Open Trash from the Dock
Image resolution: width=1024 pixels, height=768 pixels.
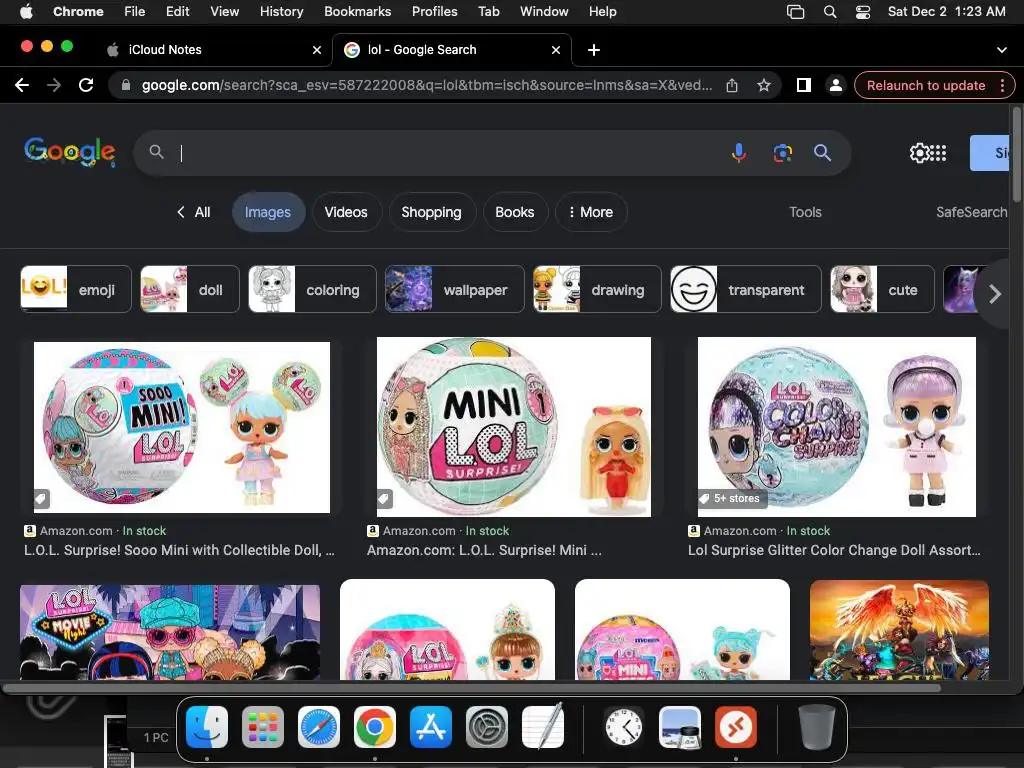tap(816, 727)
